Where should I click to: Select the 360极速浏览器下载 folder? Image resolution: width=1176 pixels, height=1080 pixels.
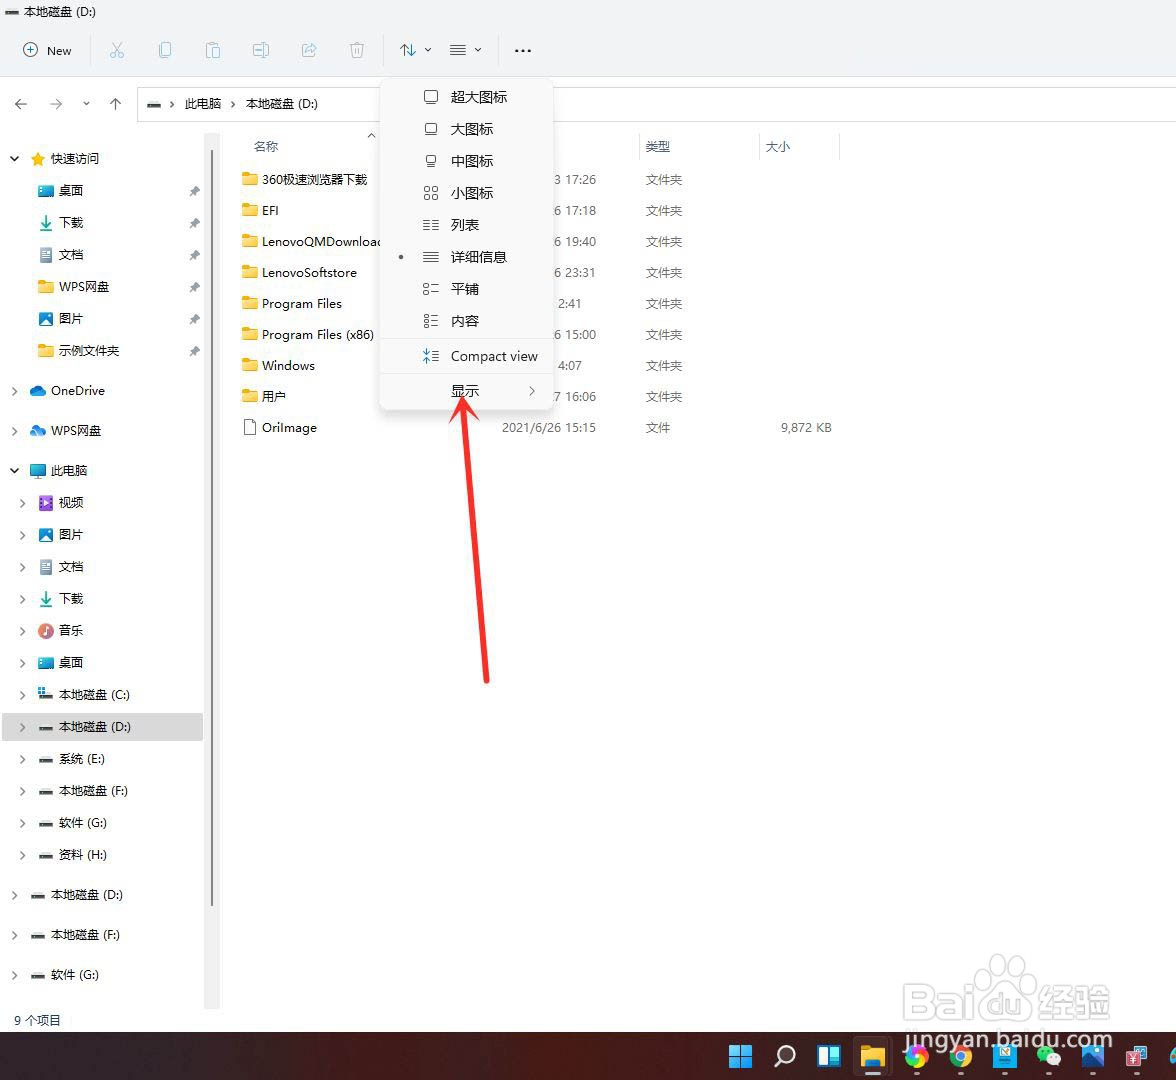pos(305,179)
